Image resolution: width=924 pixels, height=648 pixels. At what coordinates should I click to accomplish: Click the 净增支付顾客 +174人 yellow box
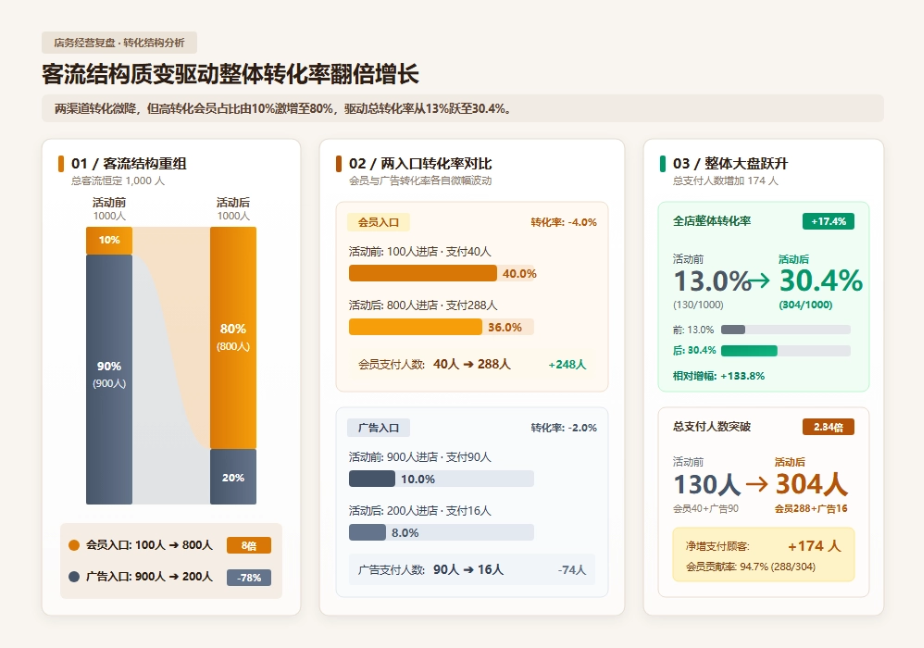[x=763, y=554]
